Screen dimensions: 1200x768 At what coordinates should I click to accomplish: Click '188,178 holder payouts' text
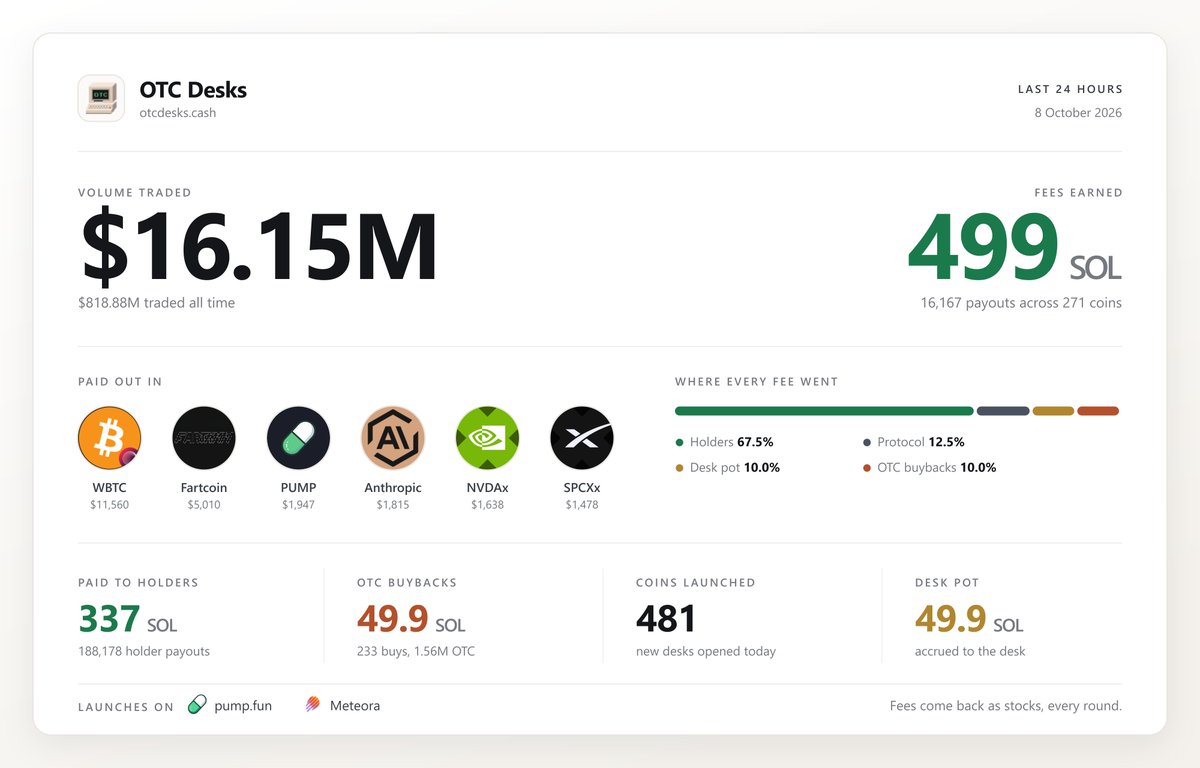144,652
